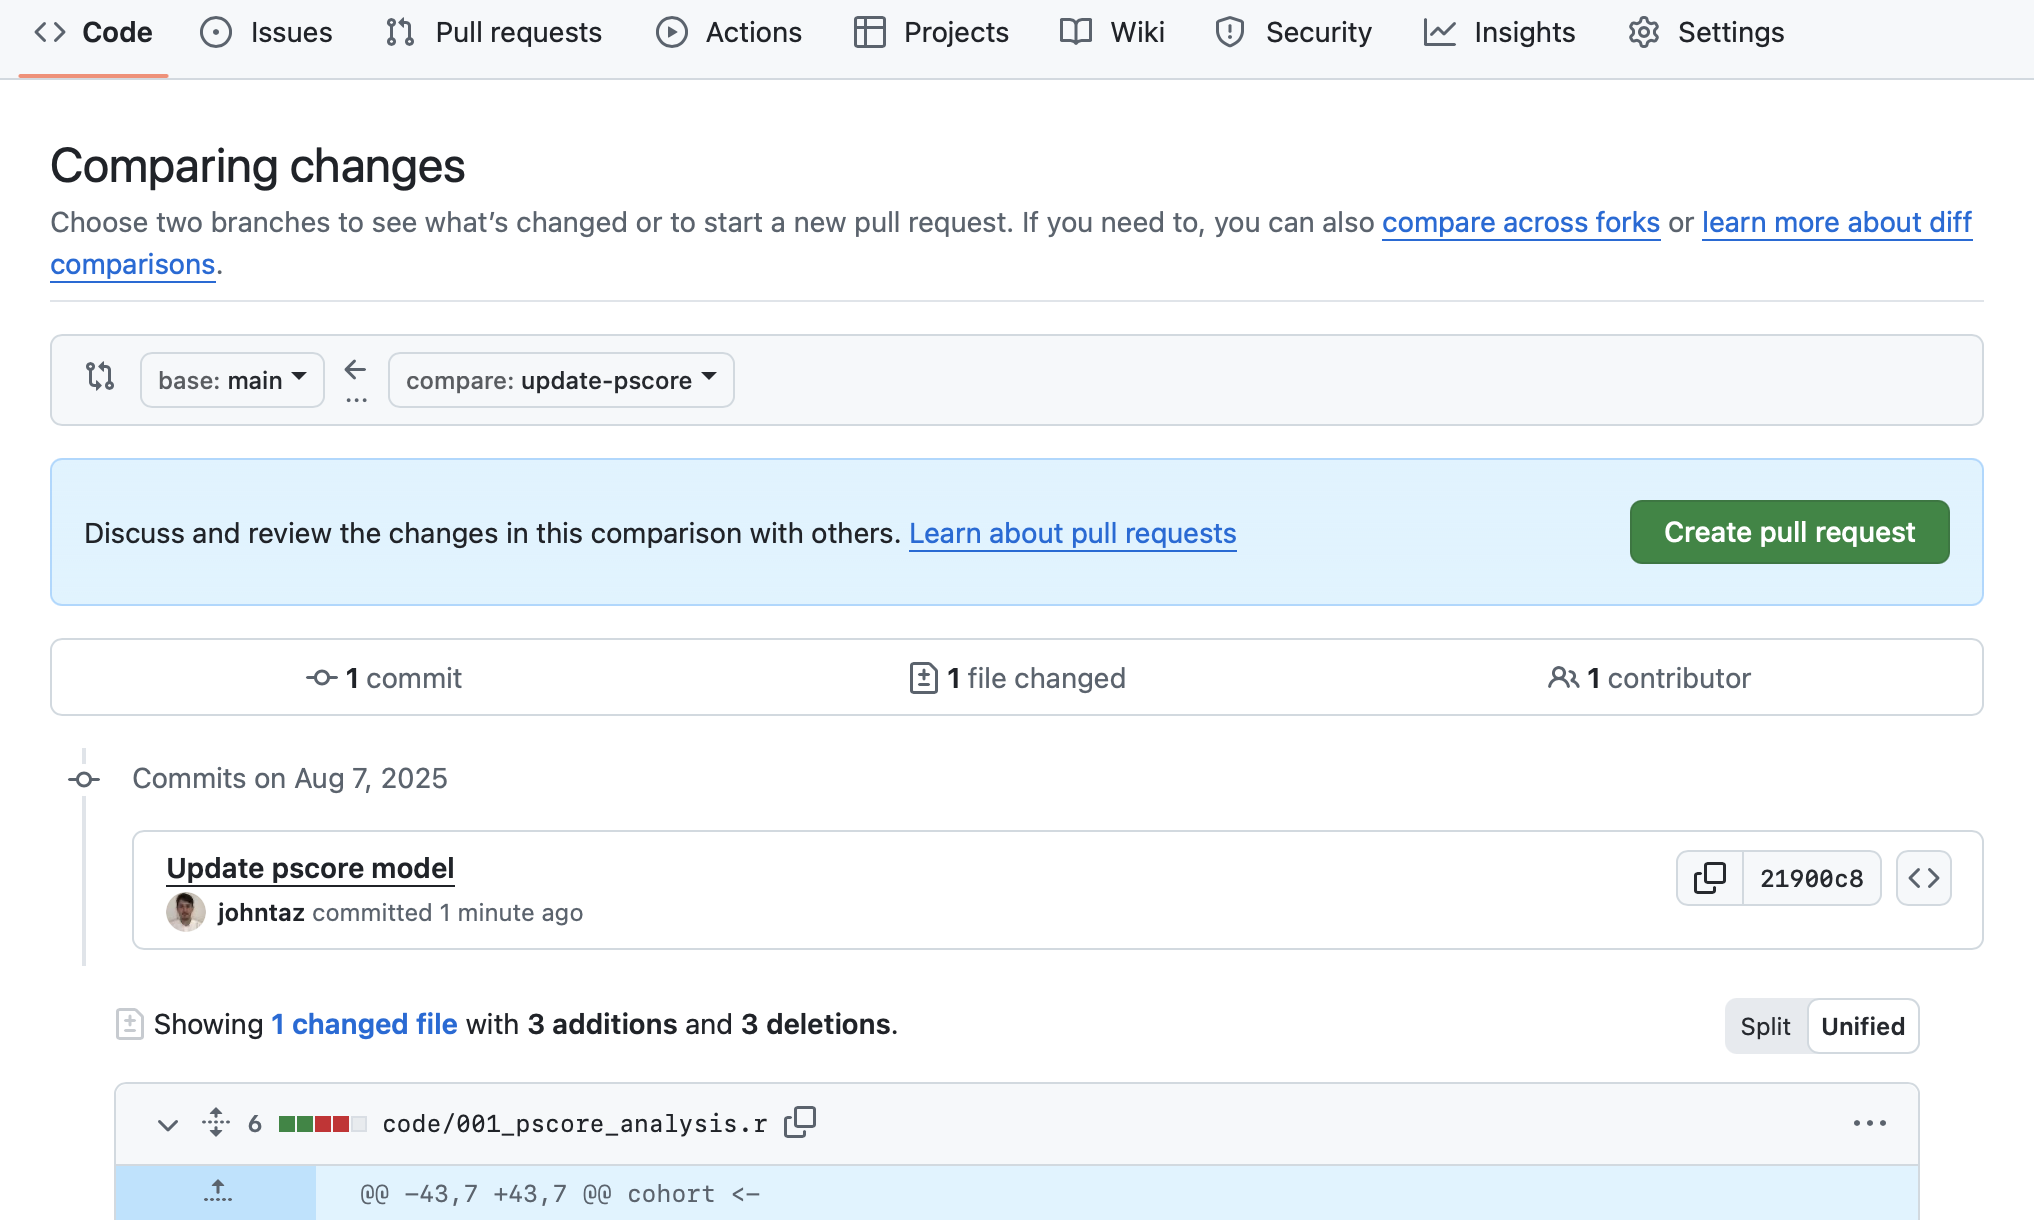Select the Unified diff view
Viewport: 2034px width, 1220px height.
pos(1862,1026)
